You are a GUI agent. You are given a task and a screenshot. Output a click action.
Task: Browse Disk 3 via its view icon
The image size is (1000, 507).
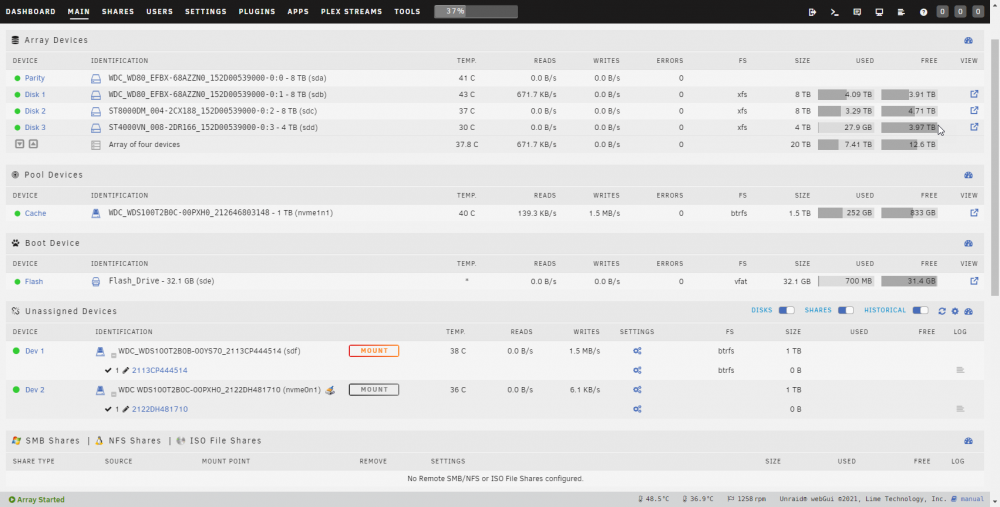(974, 127)
